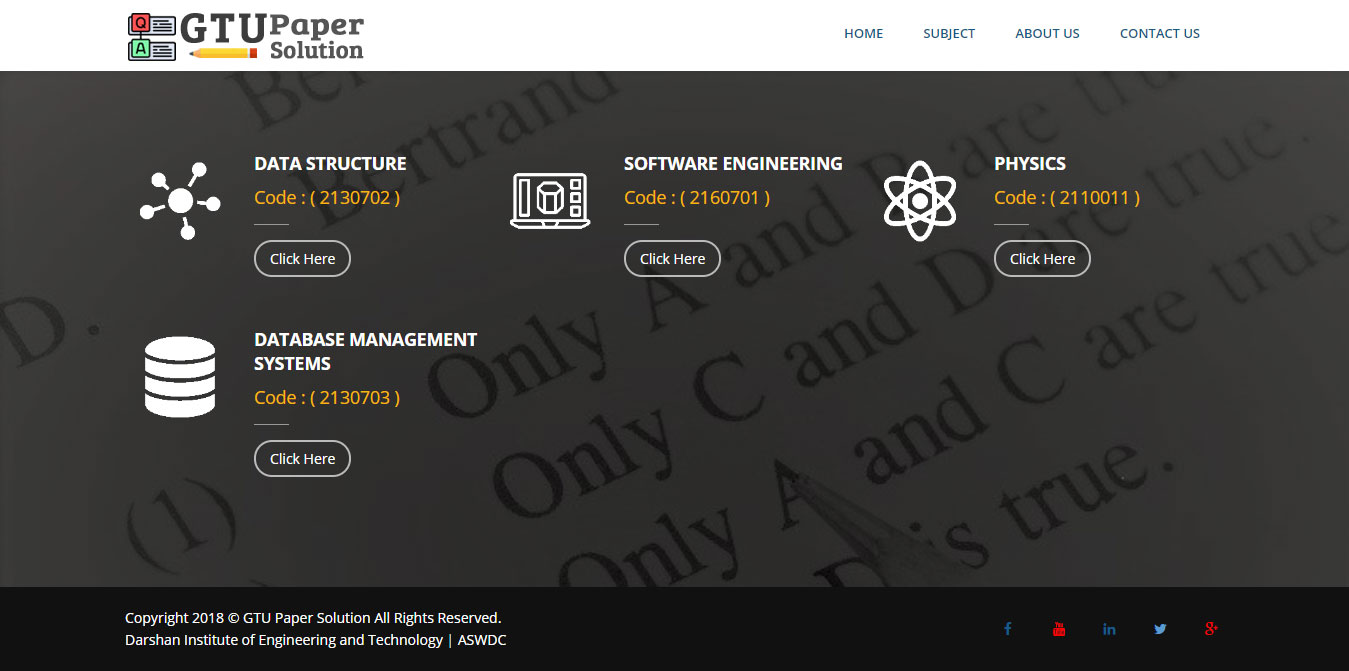
Task: Click the Code : ( 2110011 ) text
Action: pyautogui.click(x=1067, y=198)
